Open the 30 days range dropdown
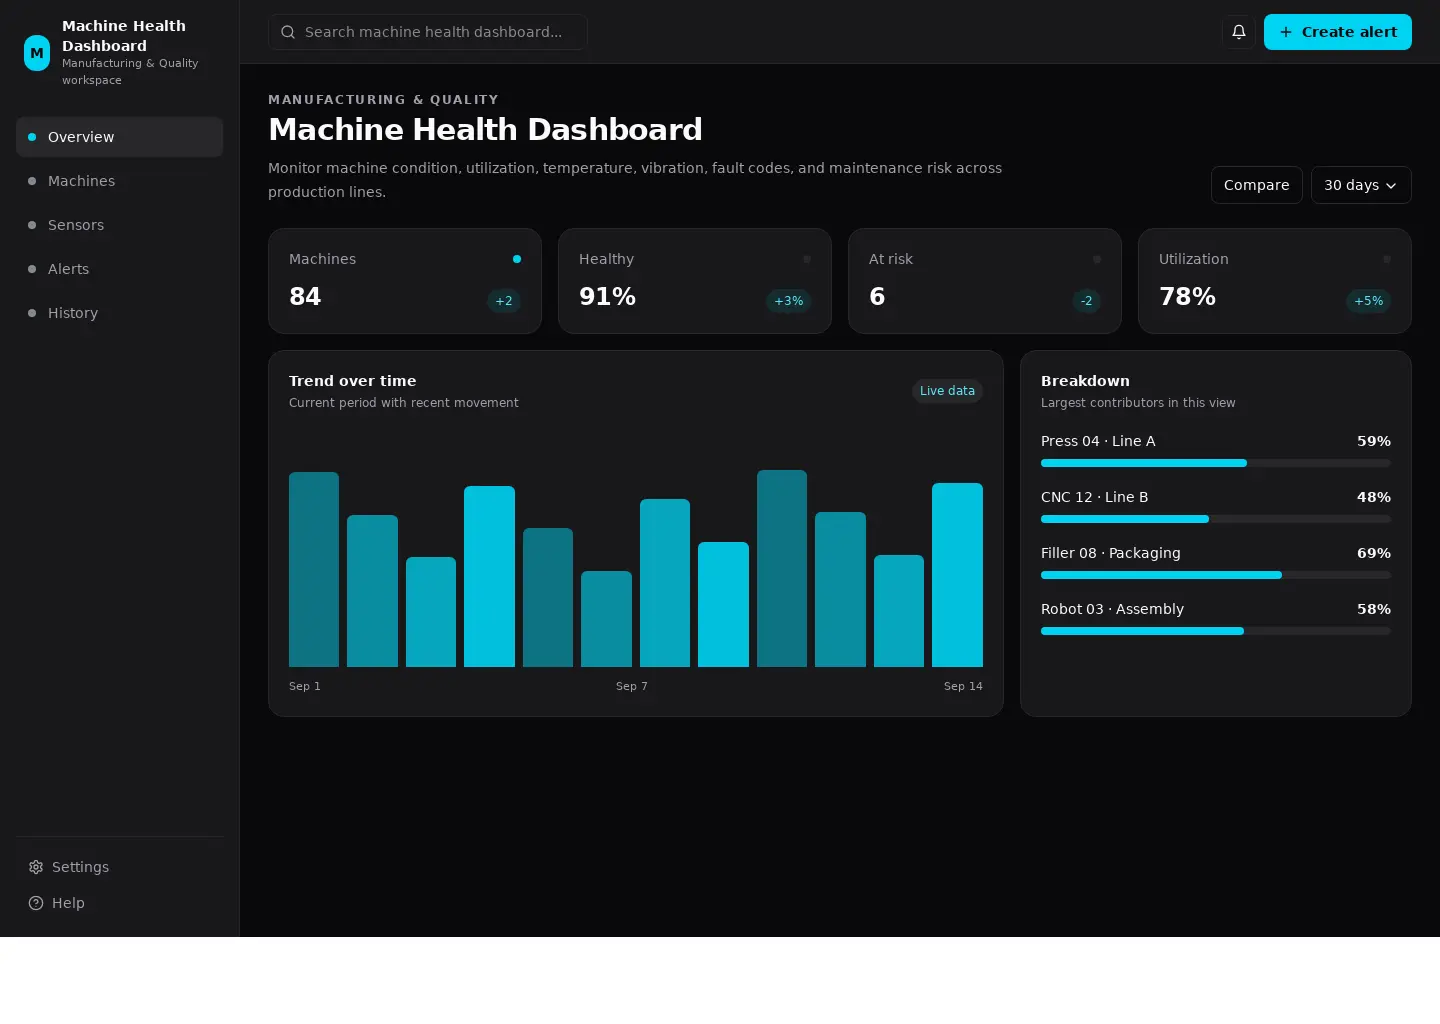1440x1024 pixels. tap(1361, 185)
